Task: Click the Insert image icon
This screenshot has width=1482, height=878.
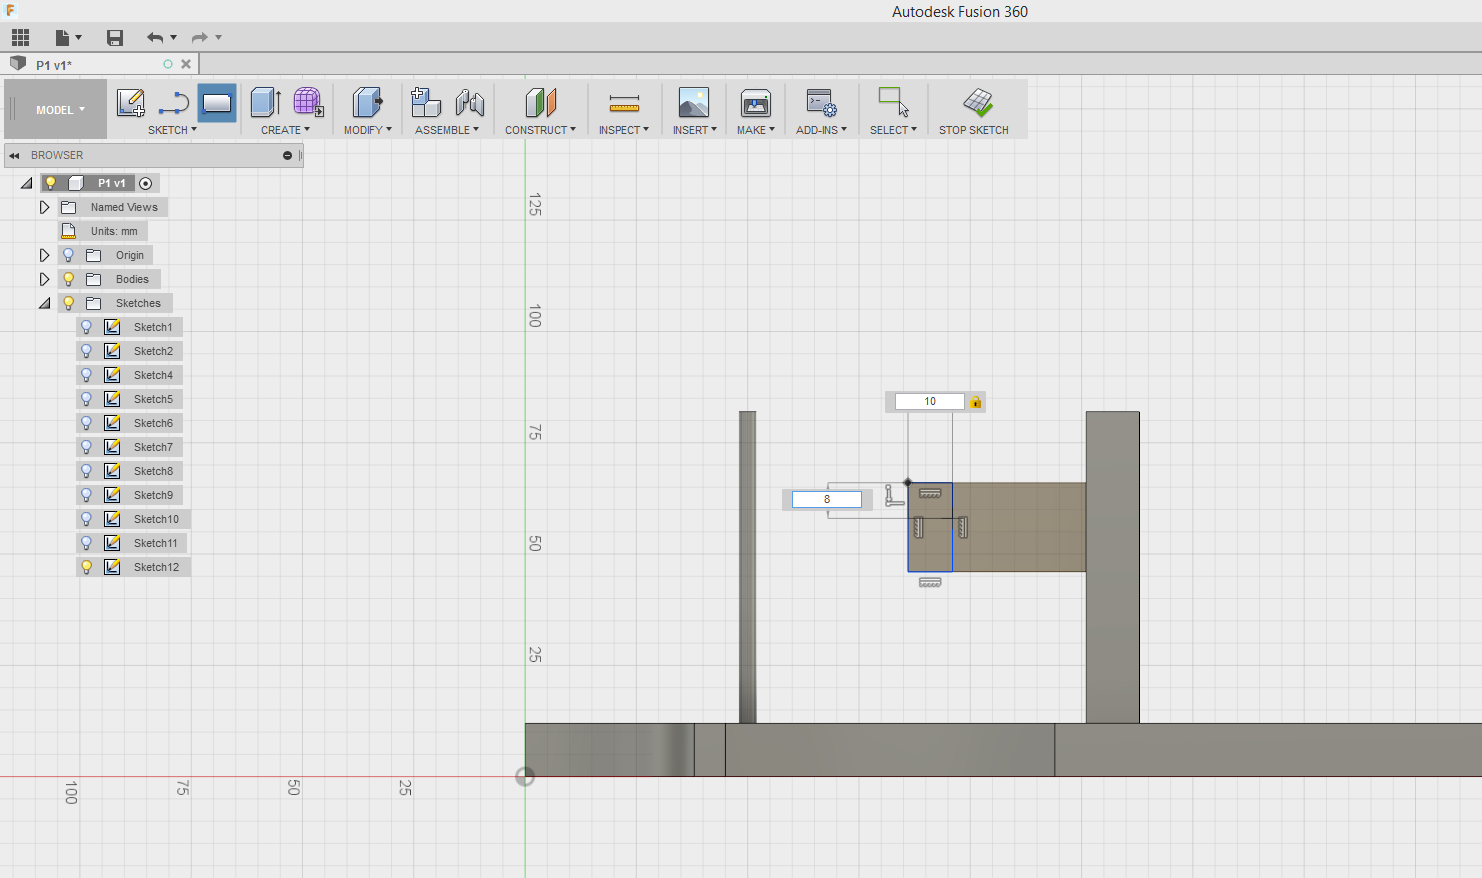Action: point(694,102)
